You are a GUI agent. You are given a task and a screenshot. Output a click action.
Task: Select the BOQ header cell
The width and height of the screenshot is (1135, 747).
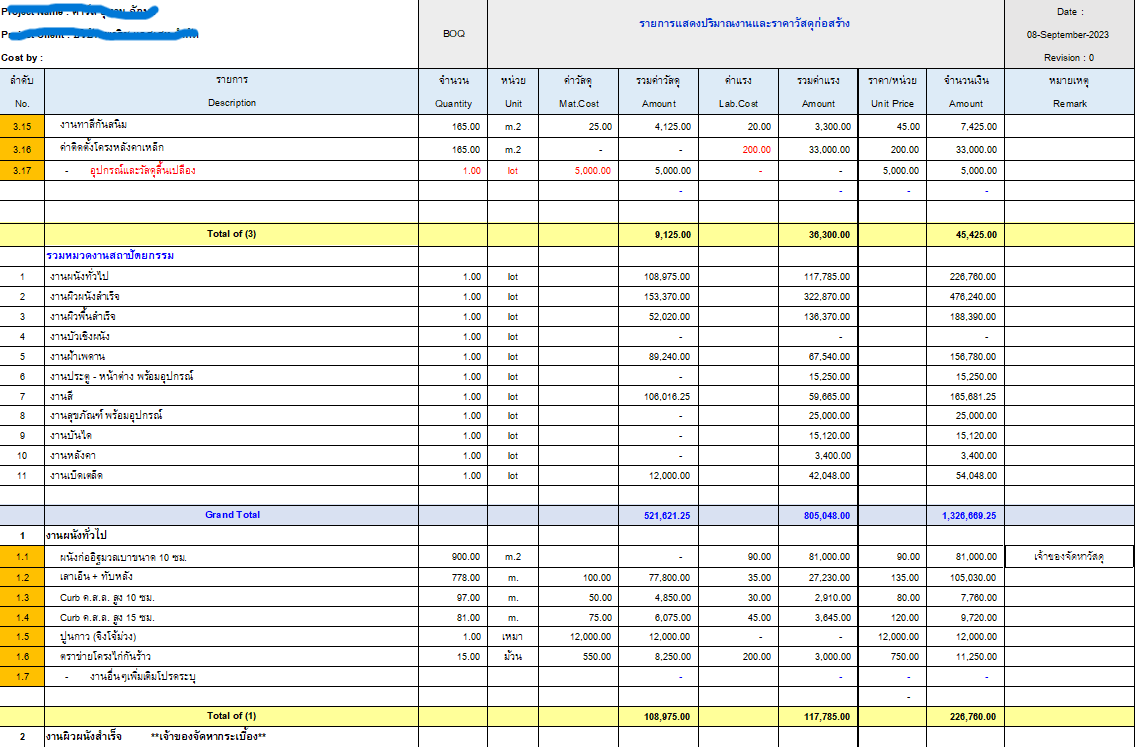[453, 34]
